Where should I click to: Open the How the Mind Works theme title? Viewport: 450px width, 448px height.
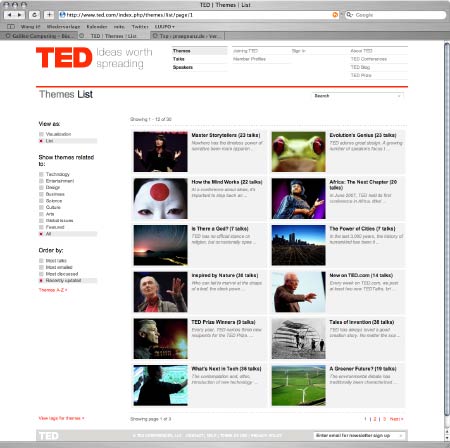pyautogui.click(x=227, y=182)
